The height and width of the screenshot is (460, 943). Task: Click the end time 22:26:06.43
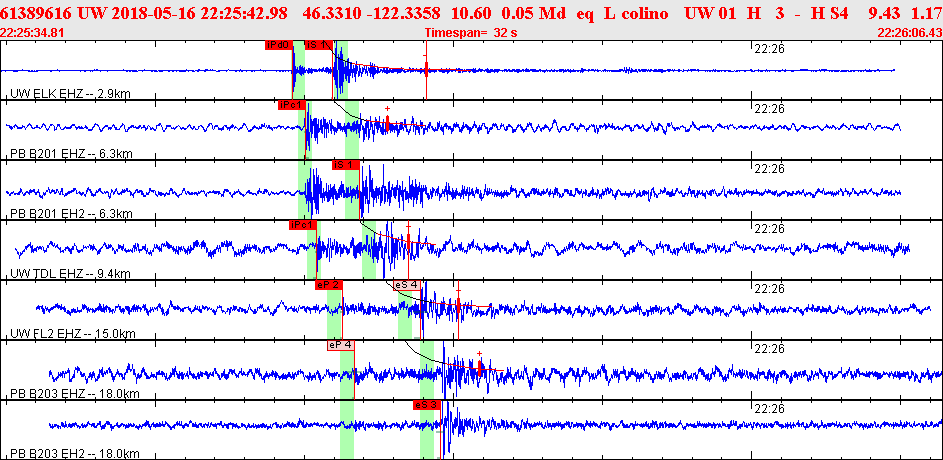pos(910,33)
